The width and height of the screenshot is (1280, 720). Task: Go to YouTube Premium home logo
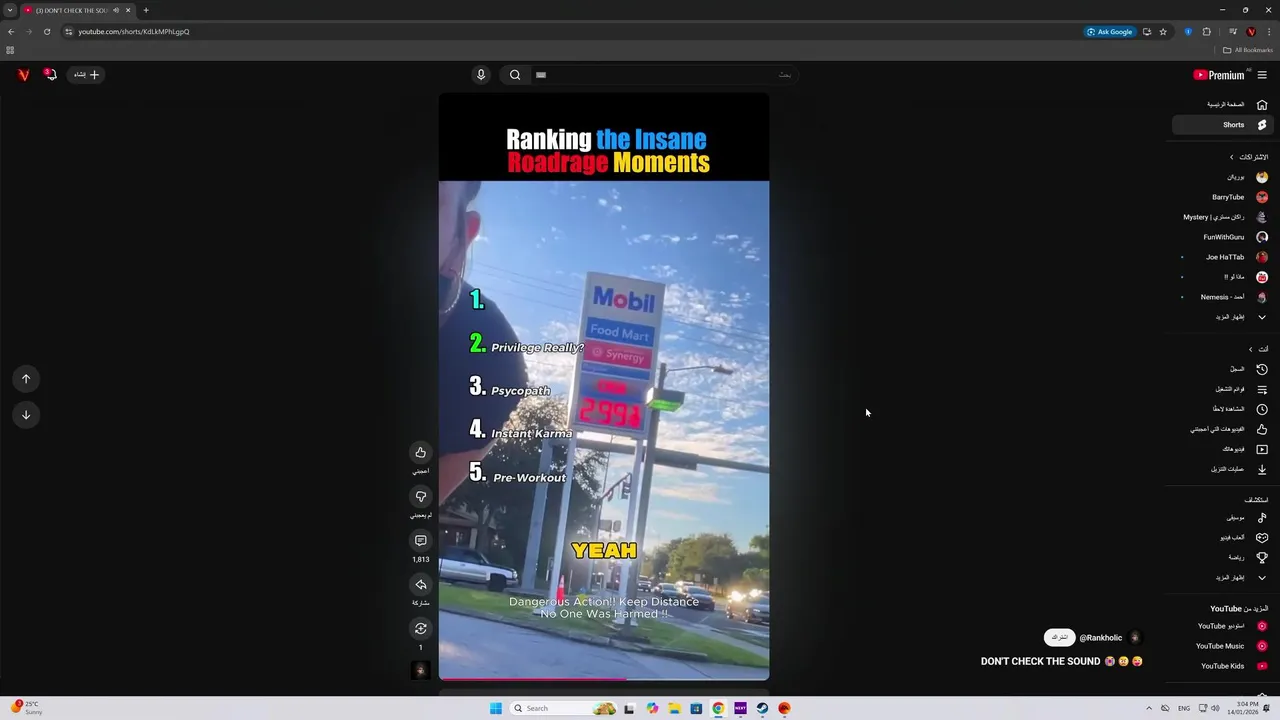1219,75
